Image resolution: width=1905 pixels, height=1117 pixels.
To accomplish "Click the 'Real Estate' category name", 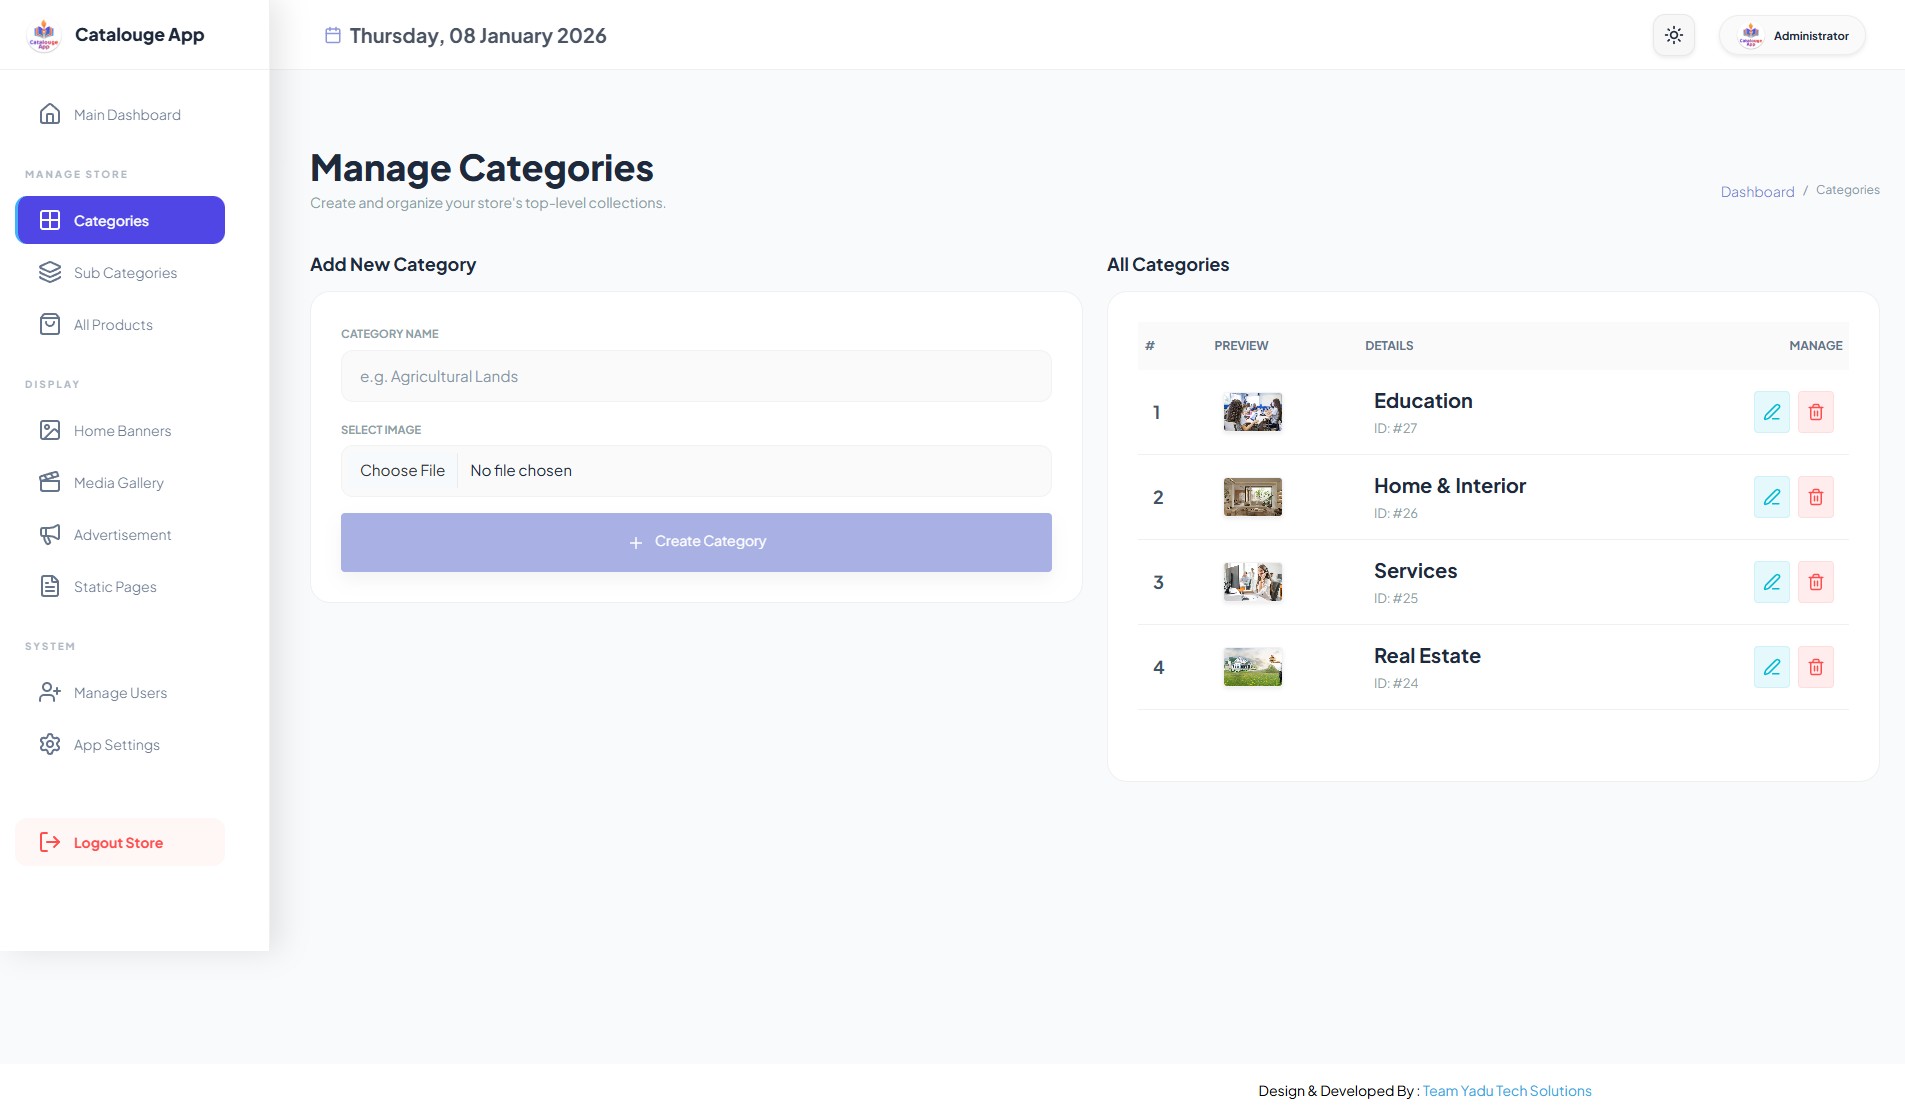I will coord(1427,656).
